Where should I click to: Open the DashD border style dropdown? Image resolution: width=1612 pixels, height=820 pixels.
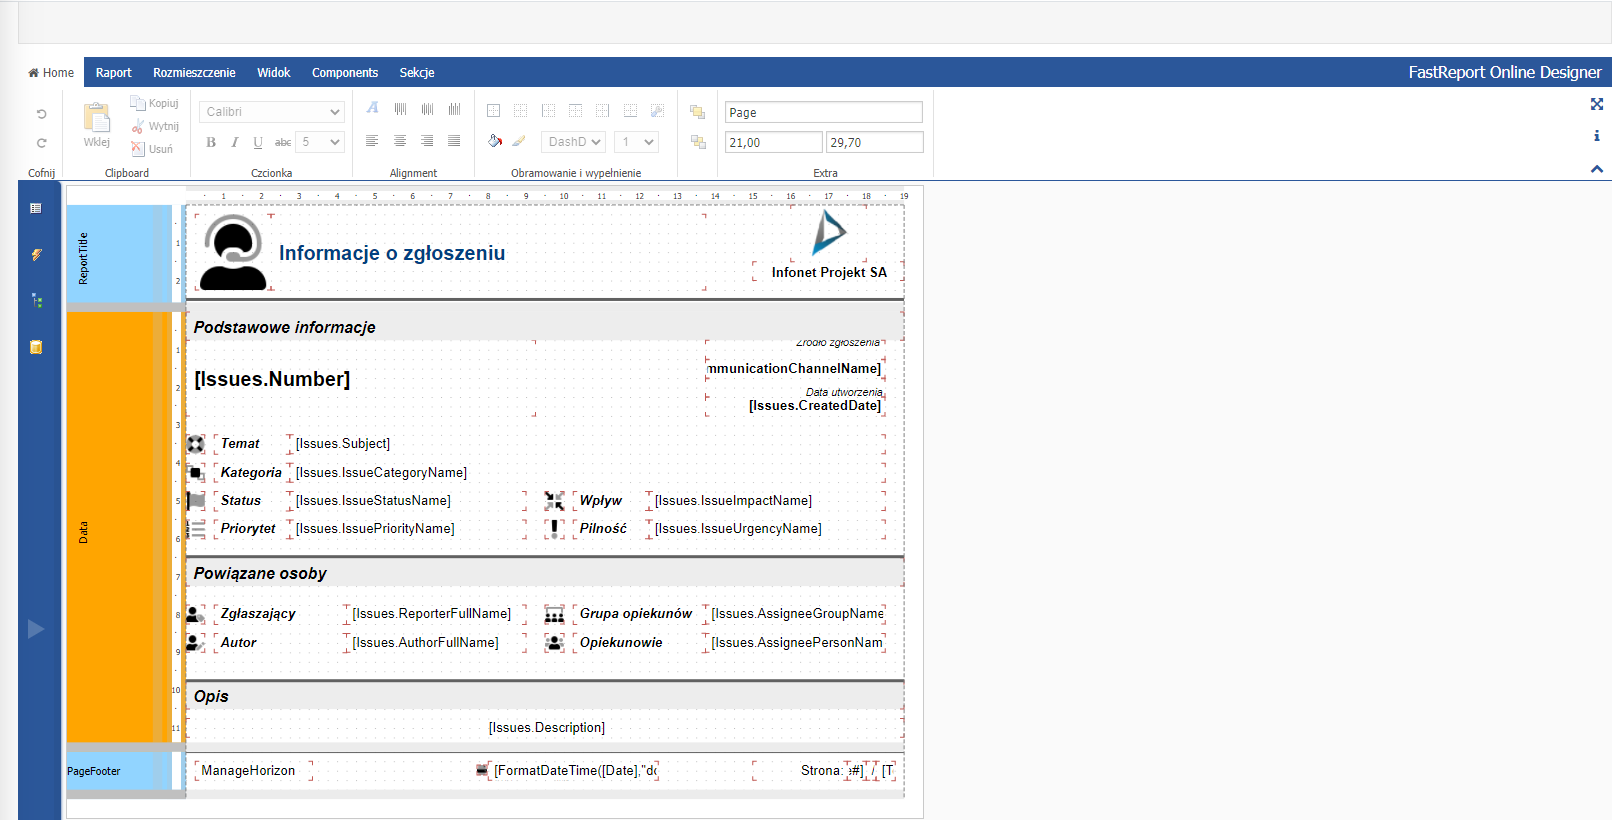(x=574, y=142)
